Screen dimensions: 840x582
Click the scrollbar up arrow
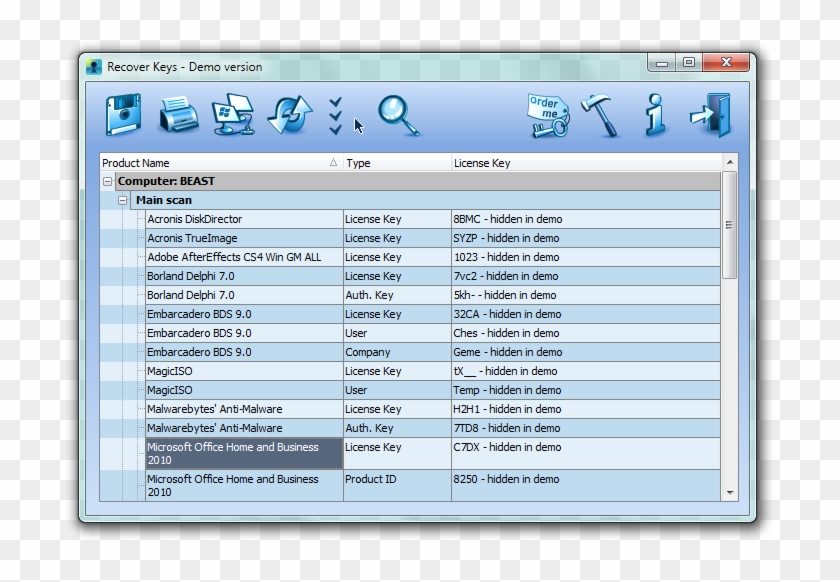[x=730, y=162]
